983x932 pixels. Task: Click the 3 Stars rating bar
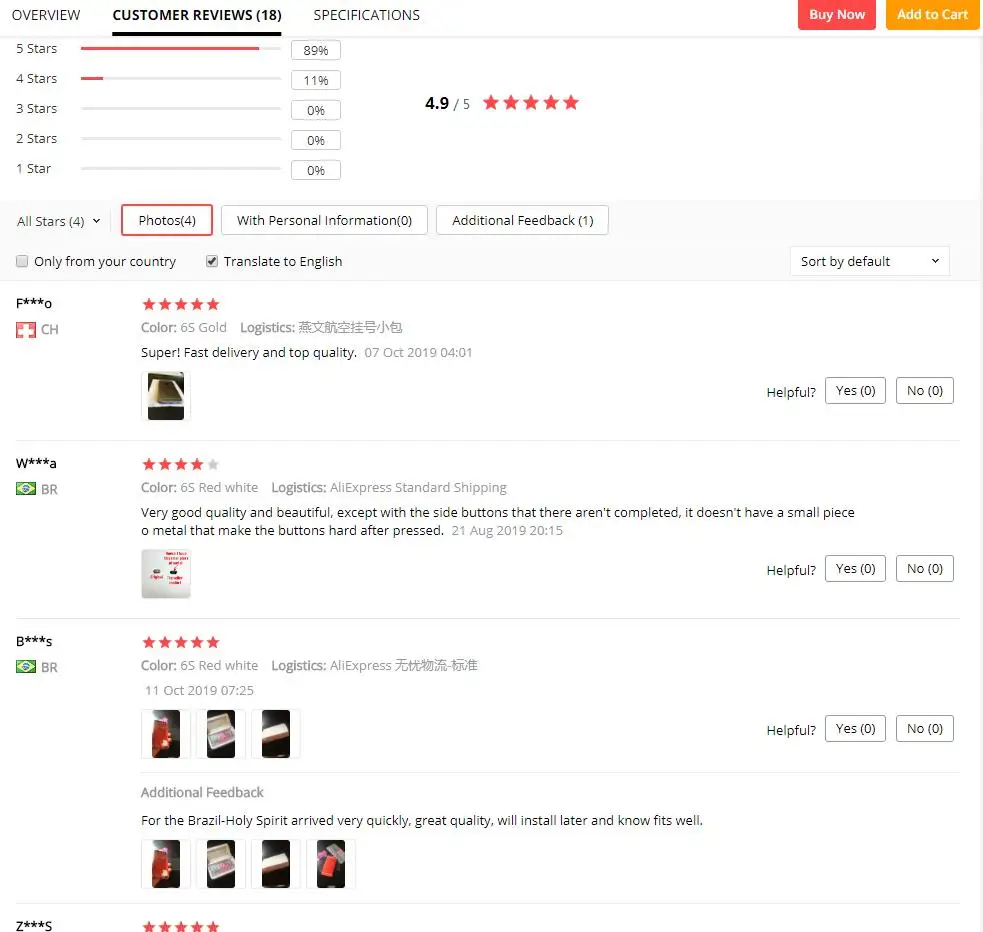point(181,108)
